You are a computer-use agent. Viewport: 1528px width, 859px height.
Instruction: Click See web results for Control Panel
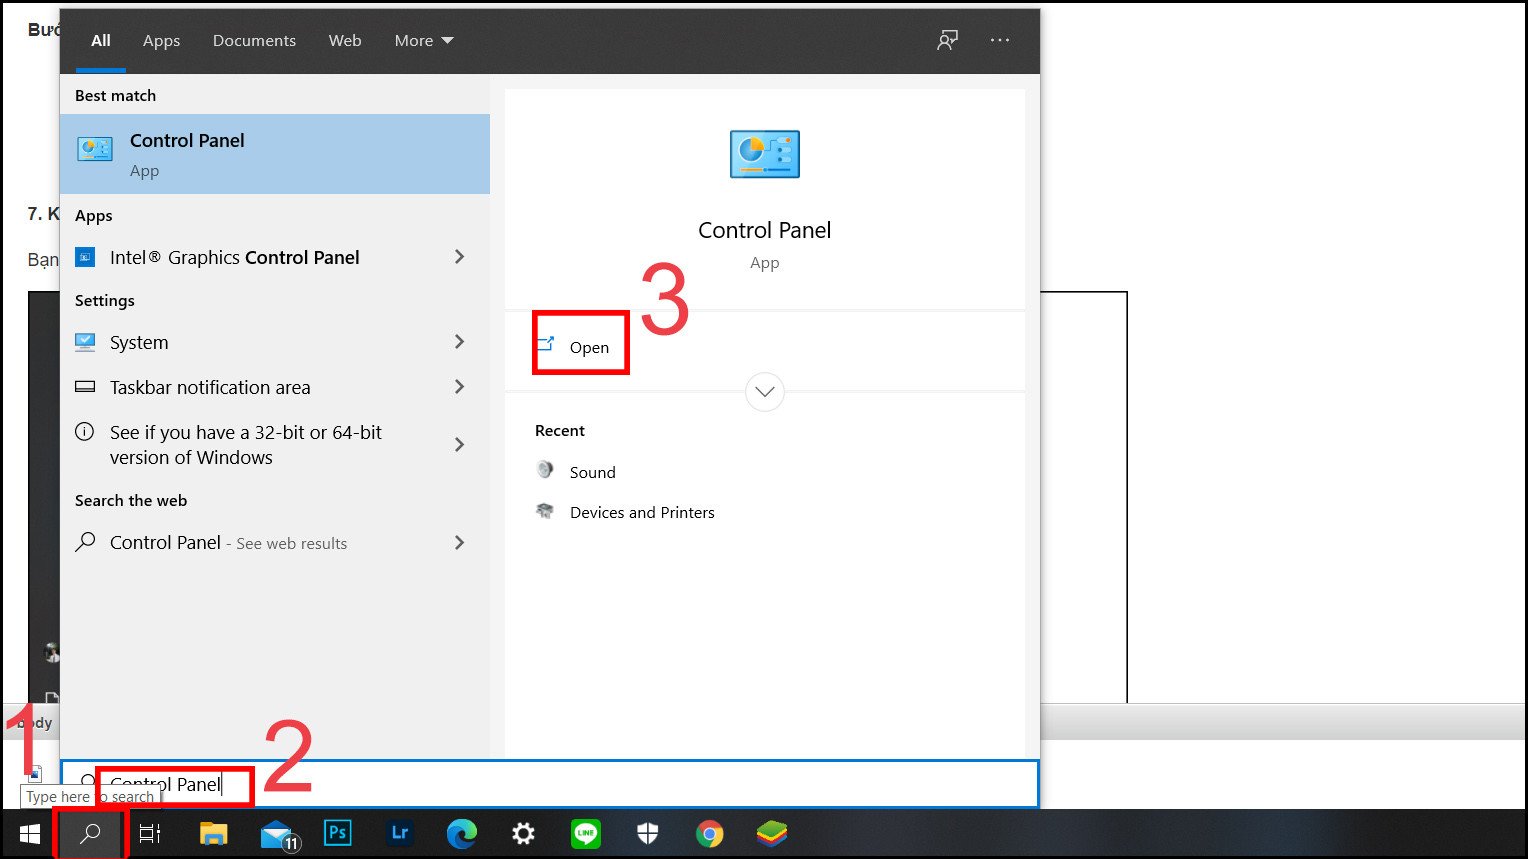[x=228, y=543]
